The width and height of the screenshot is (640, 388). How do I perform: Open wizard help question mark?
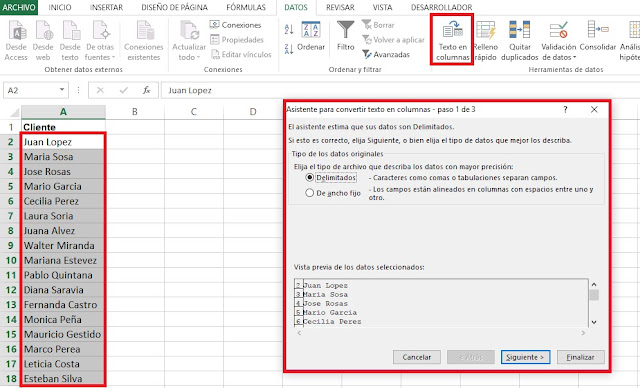565,109
